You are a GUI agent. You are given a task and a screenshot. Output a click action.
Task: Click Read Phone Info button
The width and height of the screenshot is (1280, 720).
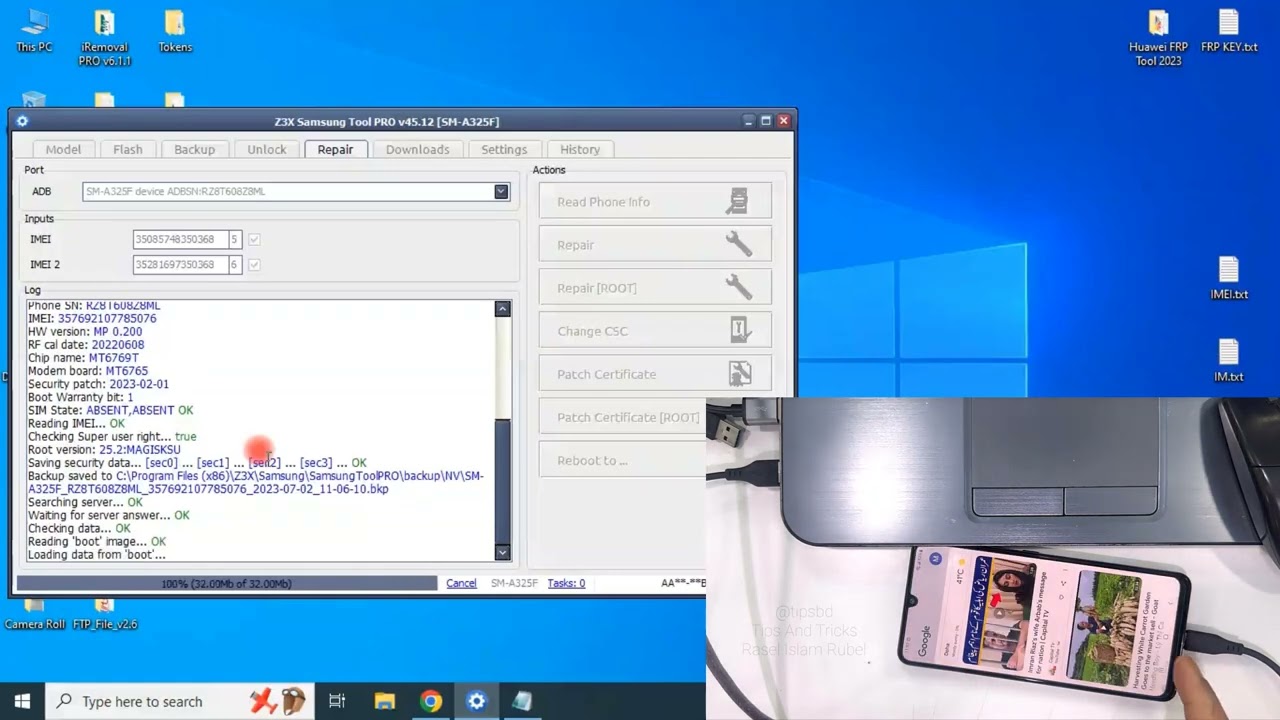[x=655, y=201]
